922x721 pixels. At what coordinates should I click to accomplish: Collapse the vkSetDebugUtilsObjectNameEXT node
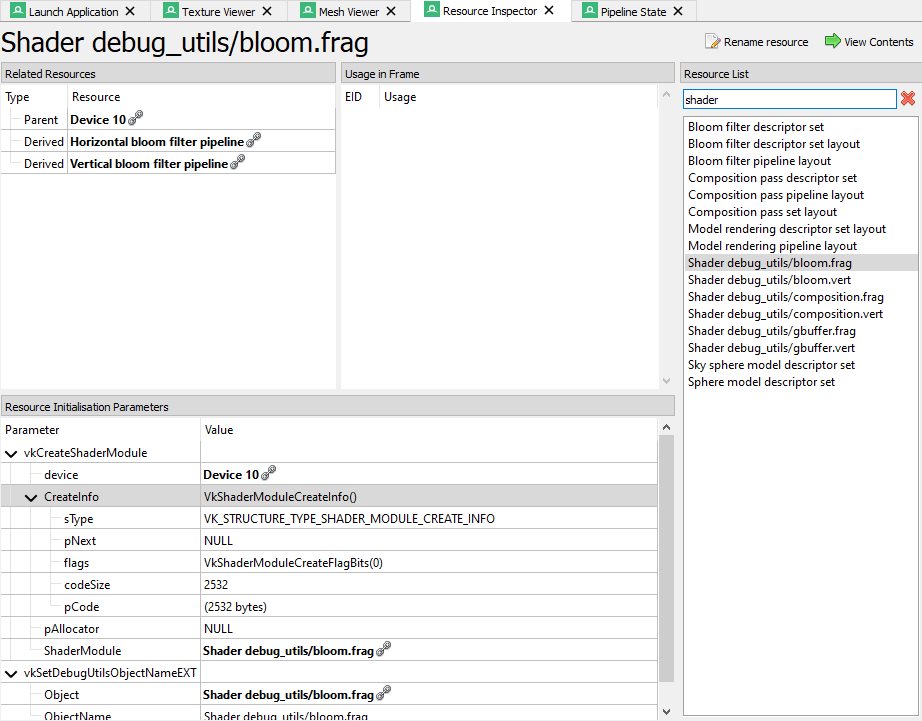(10, 673)
